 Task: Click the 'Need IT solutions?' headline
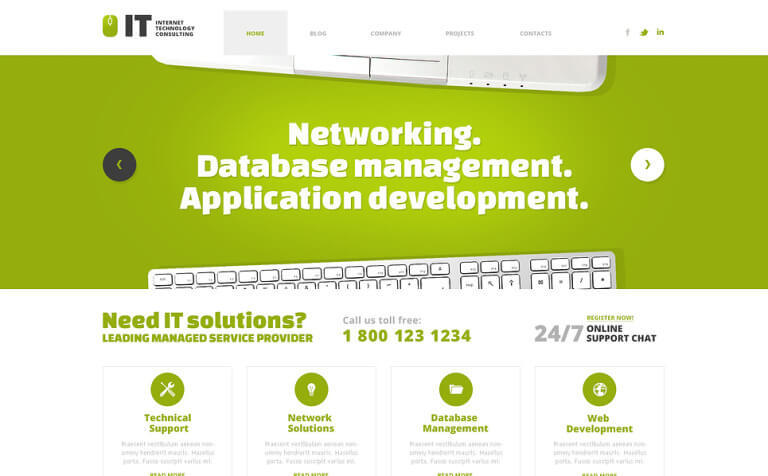click(204, 321)
